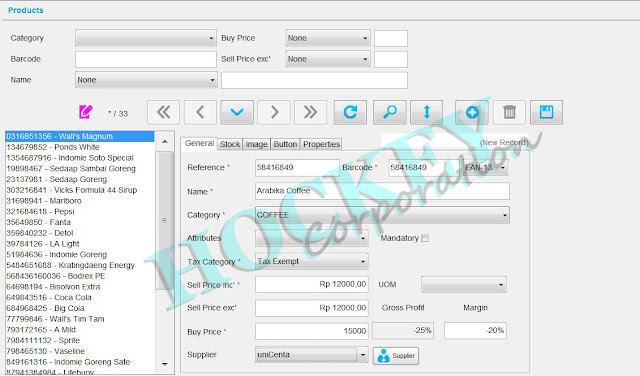Go to first record with double-left arrow

click(163, 112)
